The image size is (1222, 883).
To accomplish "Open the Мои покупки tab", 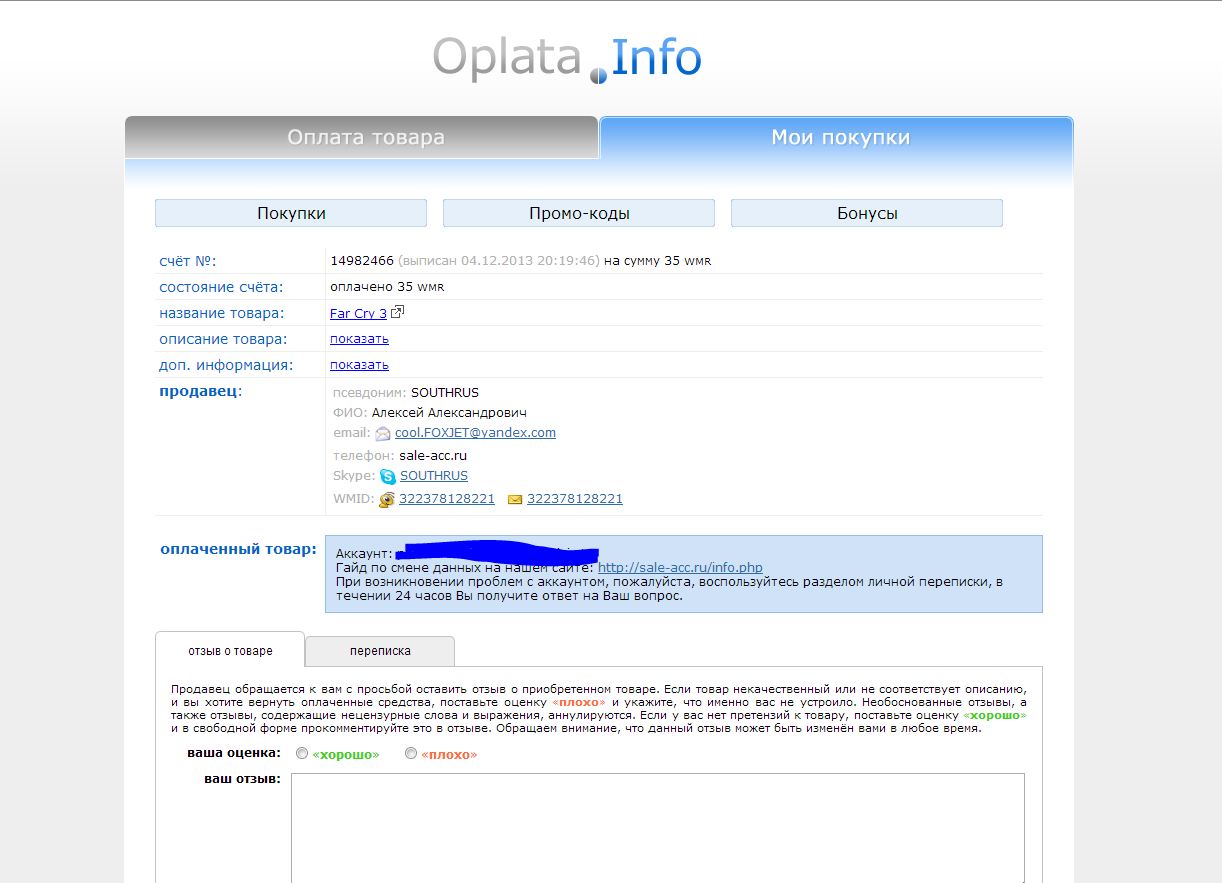I will (839, 138).
